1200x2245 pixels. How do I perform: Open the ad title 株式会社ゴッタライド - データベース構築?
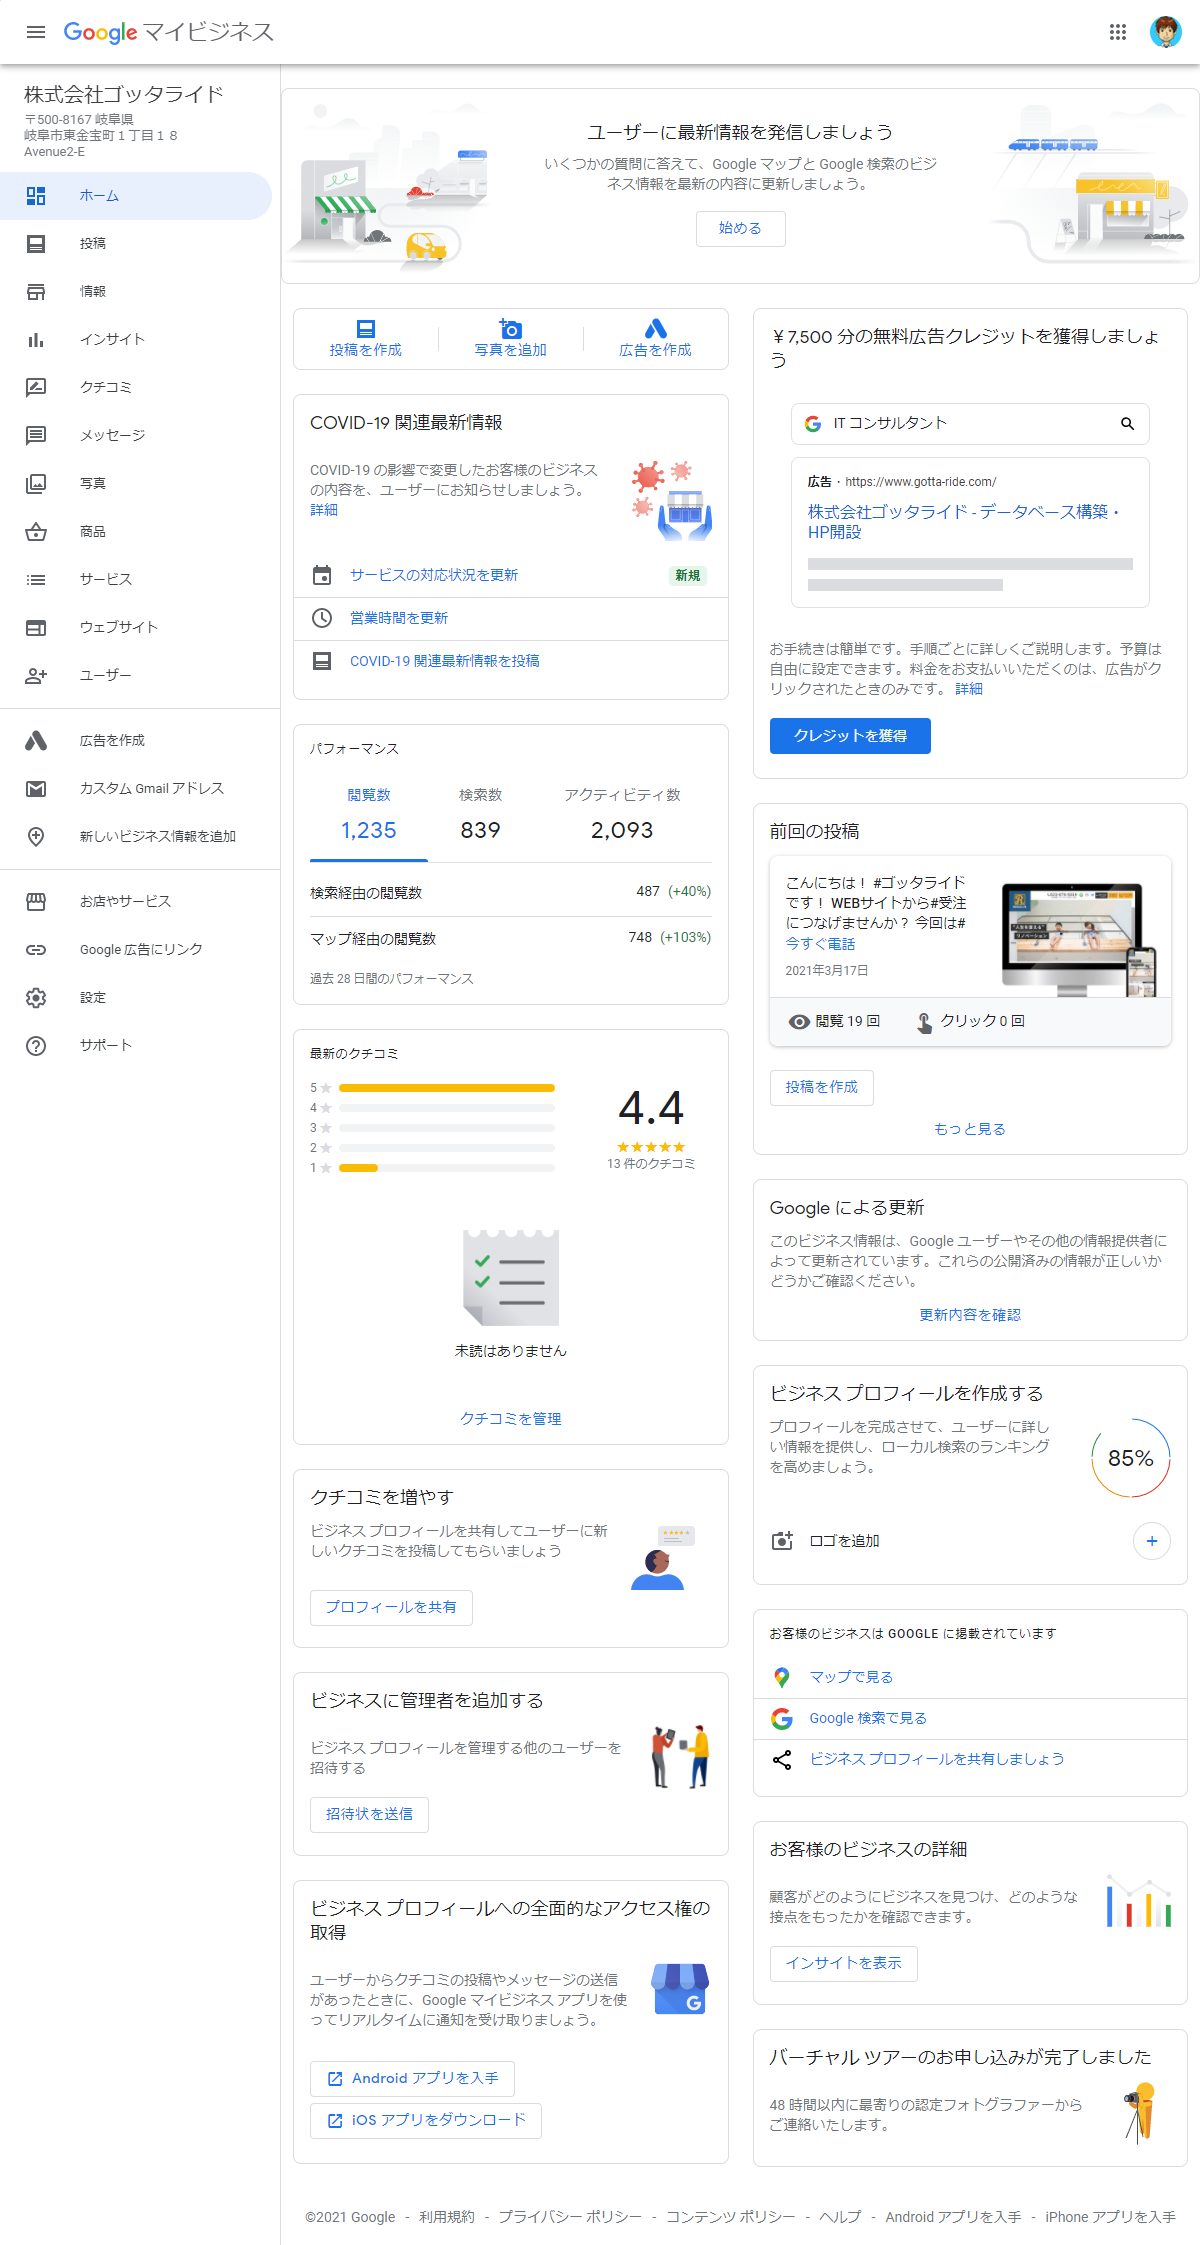pos(963,522)
